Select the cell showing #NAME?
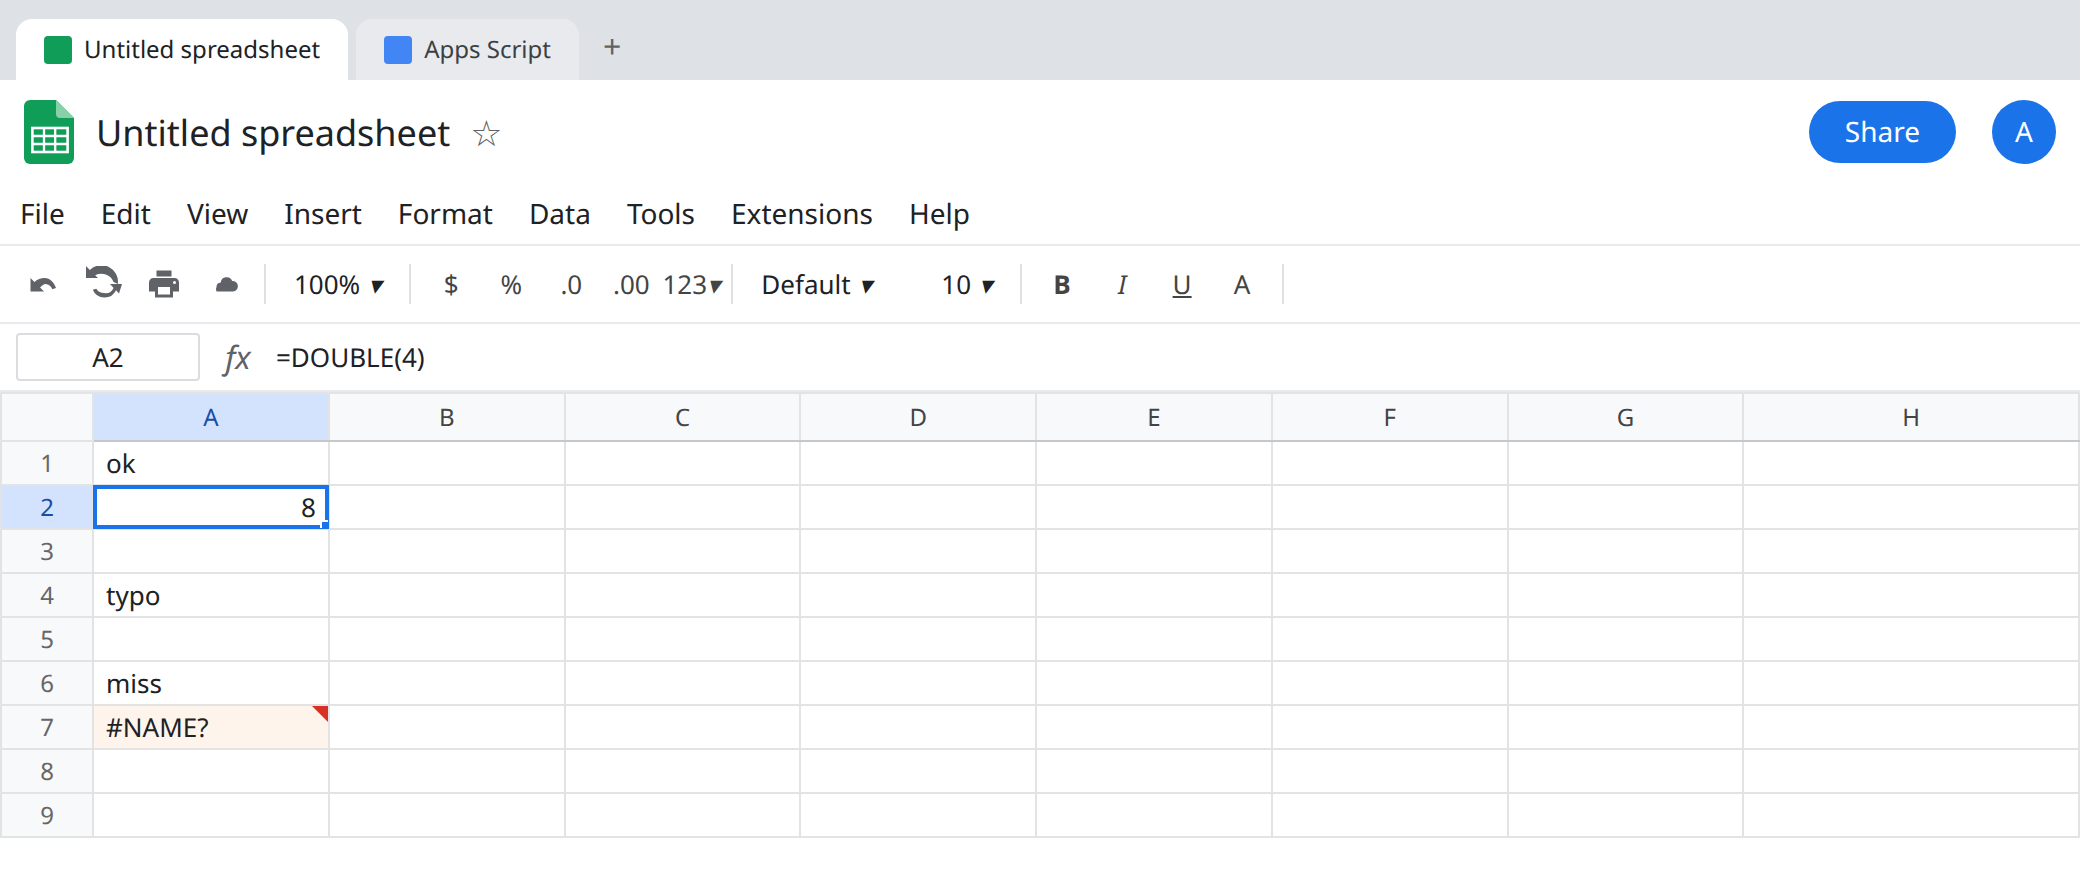This screenshot has width=2080, height=872. point(211,727)
